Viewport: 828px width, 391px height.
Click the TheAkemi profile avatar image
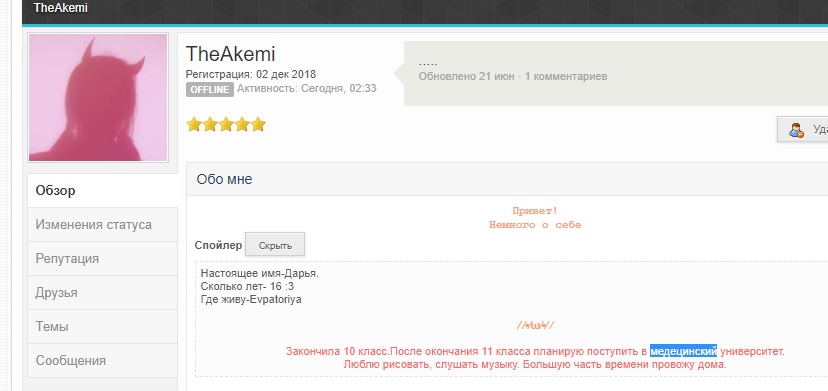tap(98, 97)
